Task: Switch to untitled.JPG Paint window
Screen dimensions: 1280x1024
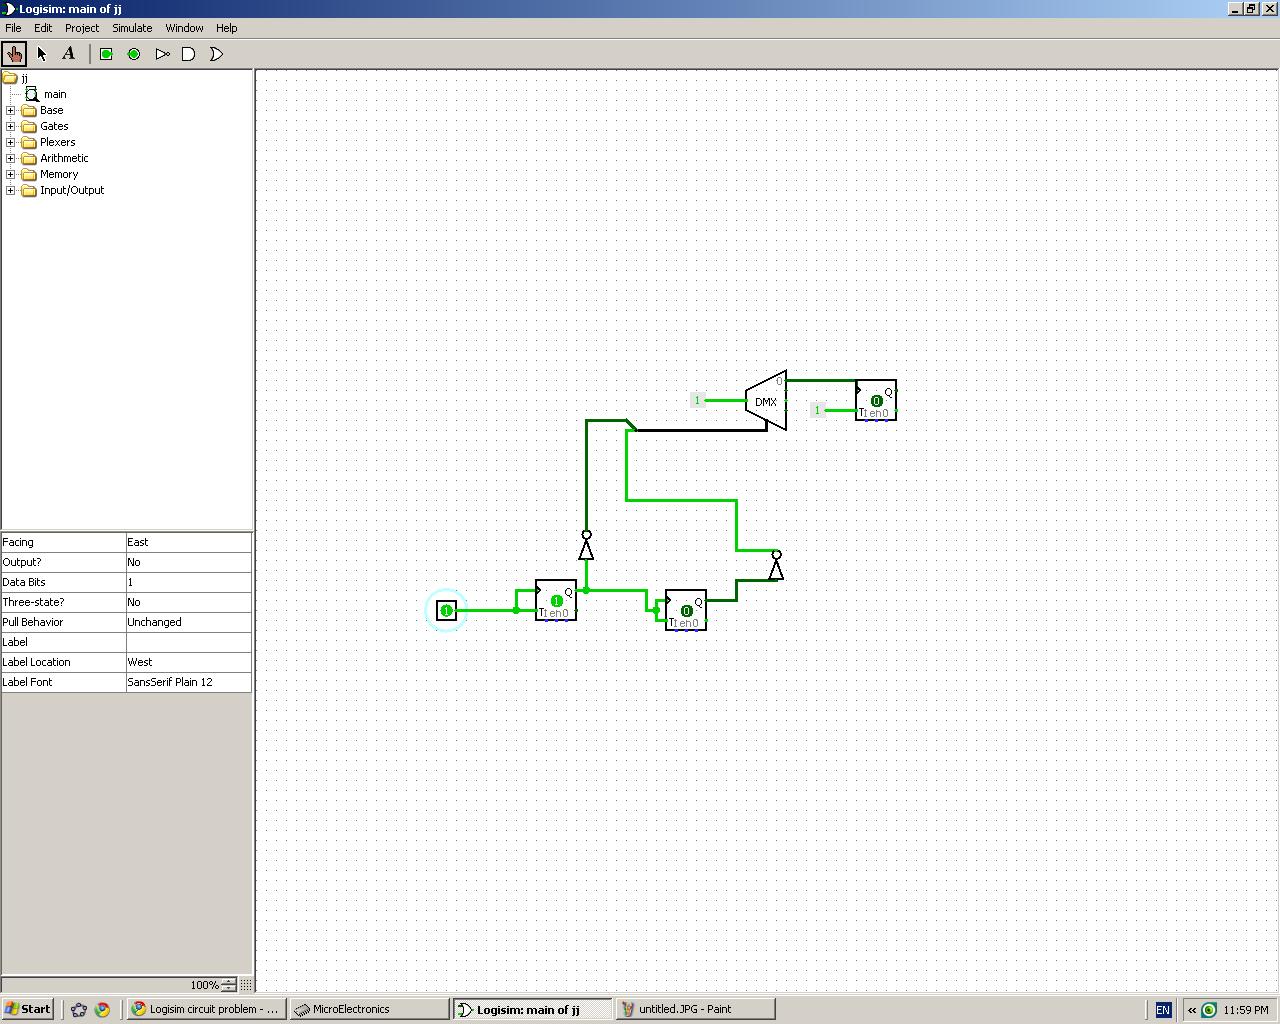Action: (x=695, y=1009)
